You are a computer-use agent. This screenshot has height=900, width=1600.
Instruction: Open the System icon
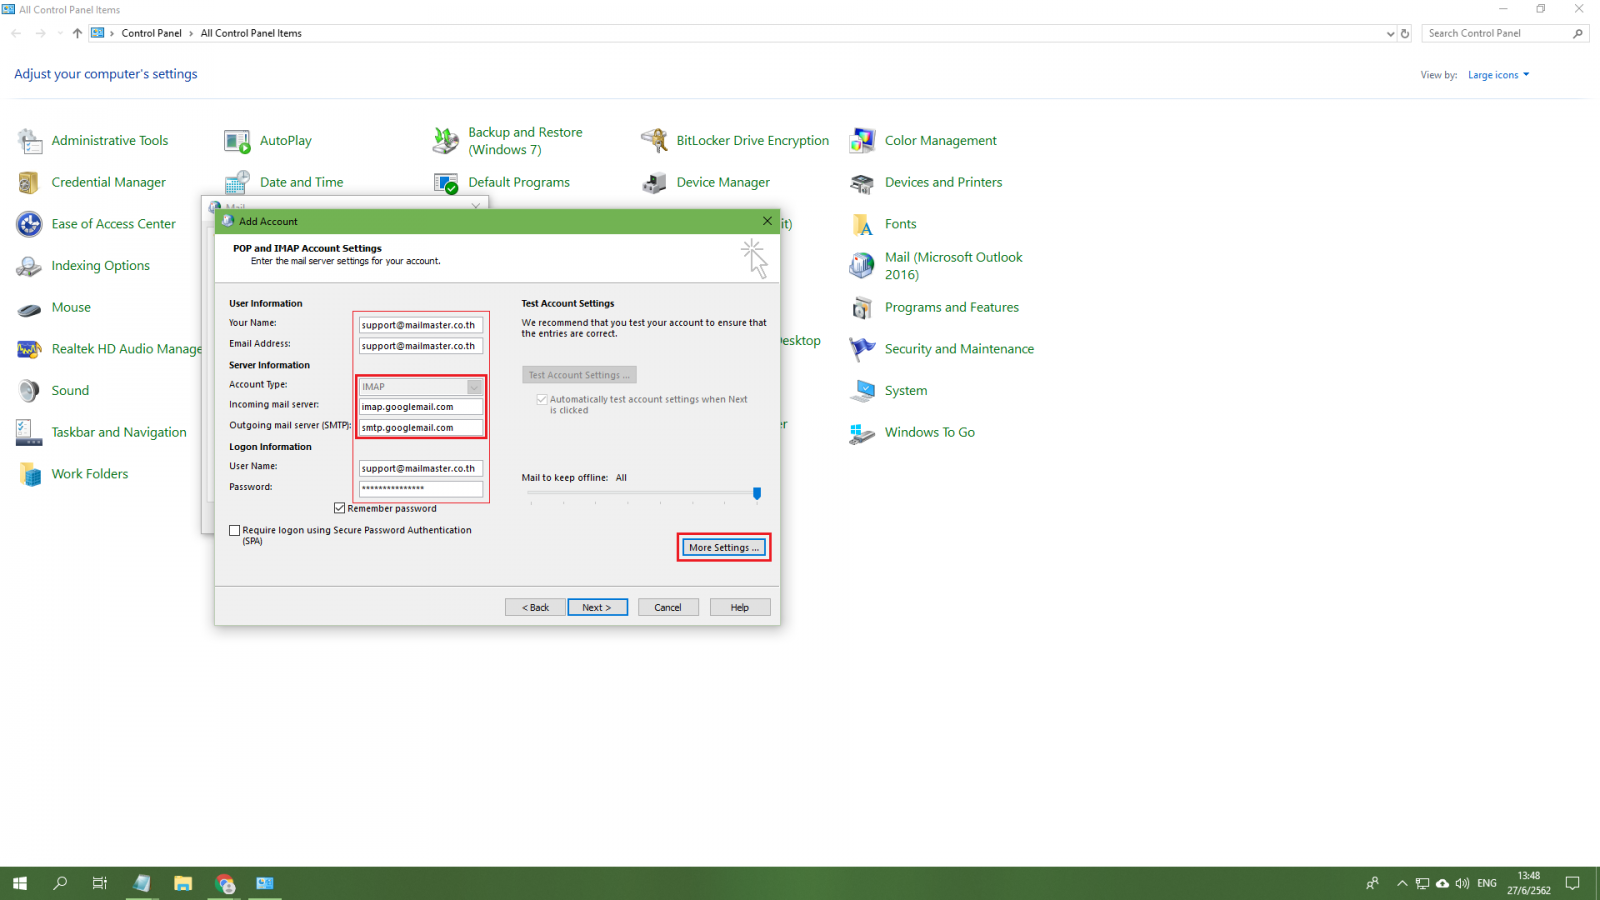862,391
